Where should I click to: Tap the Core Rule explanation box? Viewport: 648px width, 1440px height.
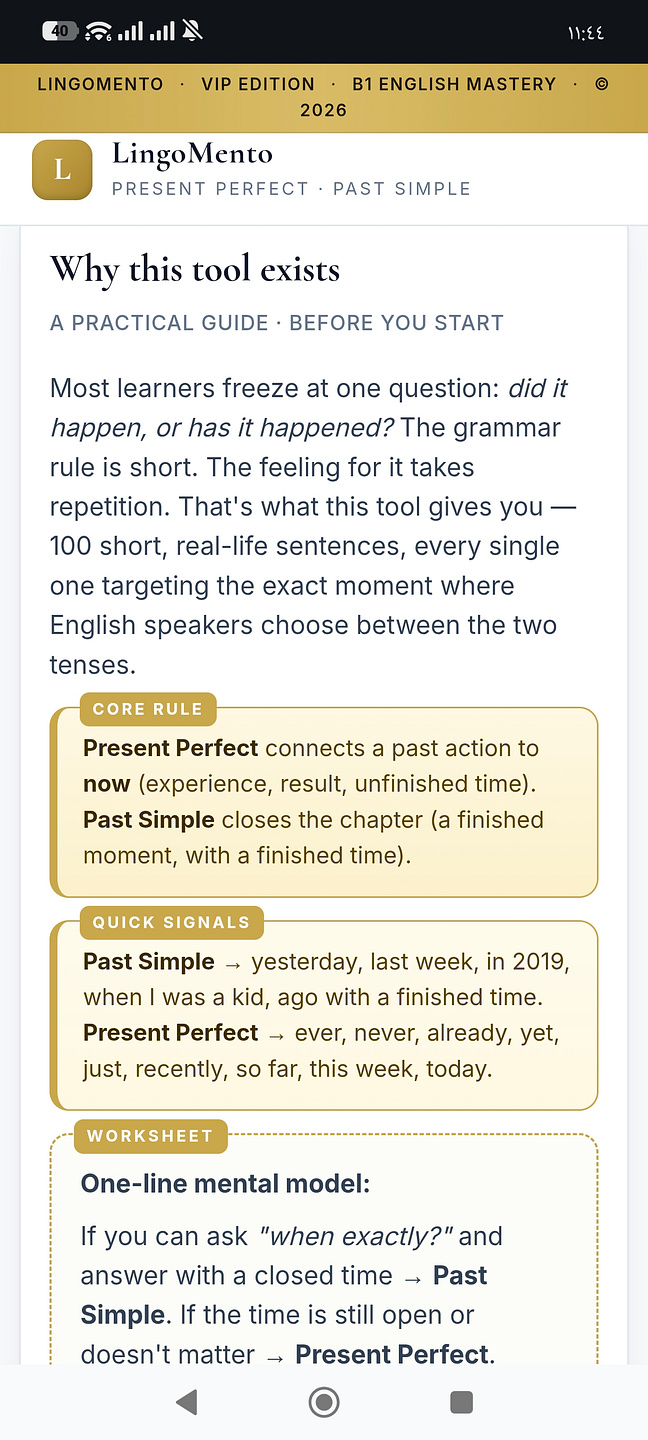324,802
